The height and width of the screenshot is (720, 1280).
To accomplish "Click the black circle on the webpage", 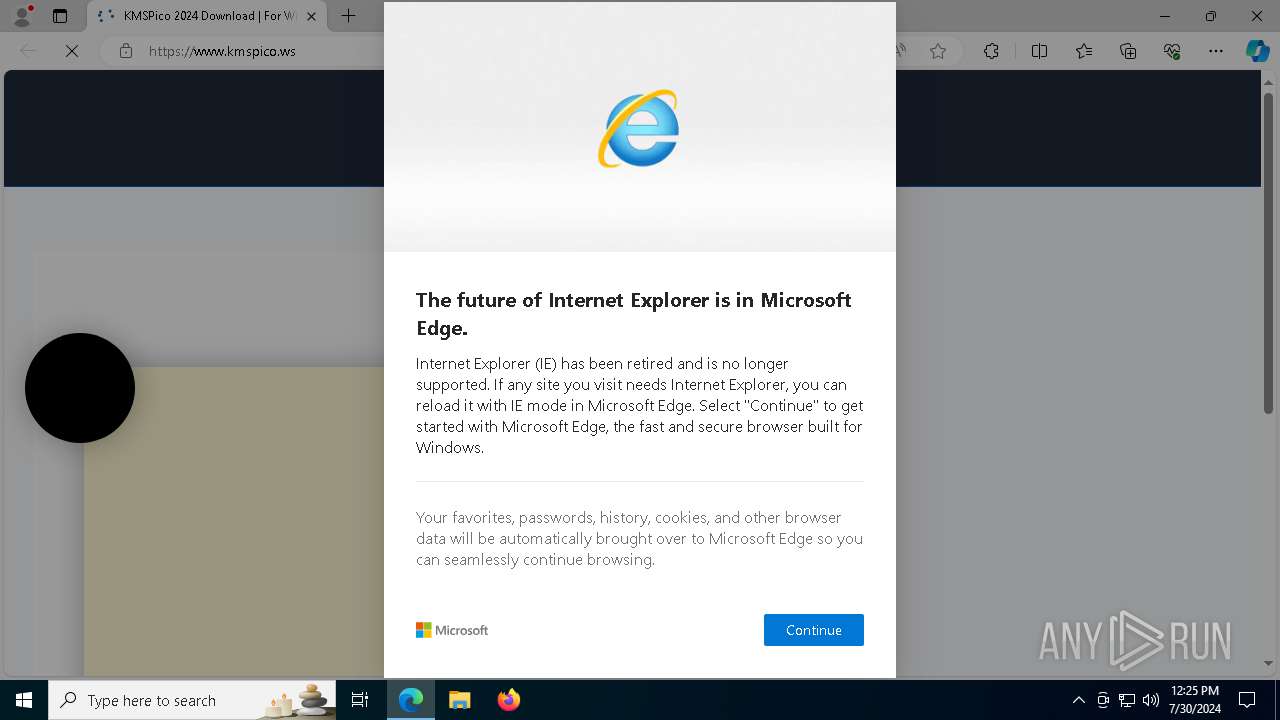I will [x=80, y=388].
